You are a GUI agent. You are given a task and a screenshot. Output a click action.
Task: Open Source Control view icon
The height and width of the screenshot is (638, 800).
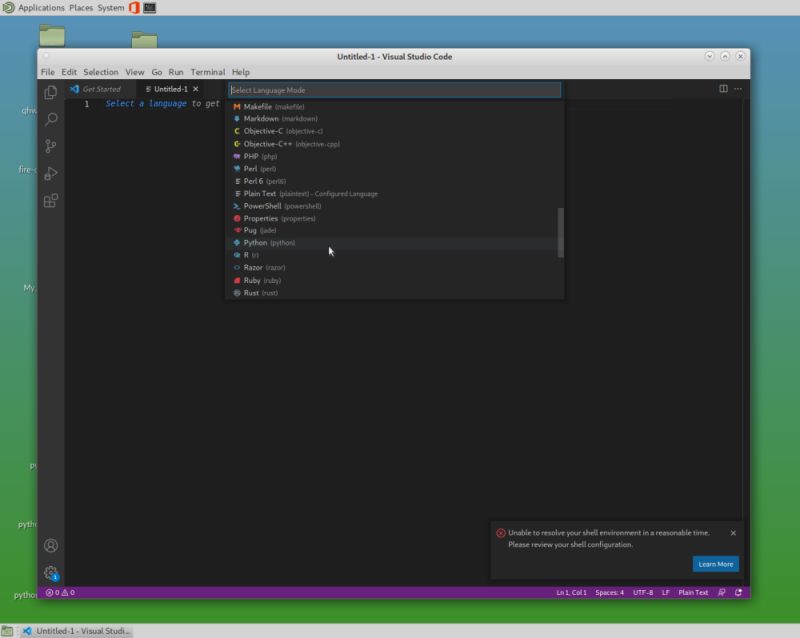[51, 146]
